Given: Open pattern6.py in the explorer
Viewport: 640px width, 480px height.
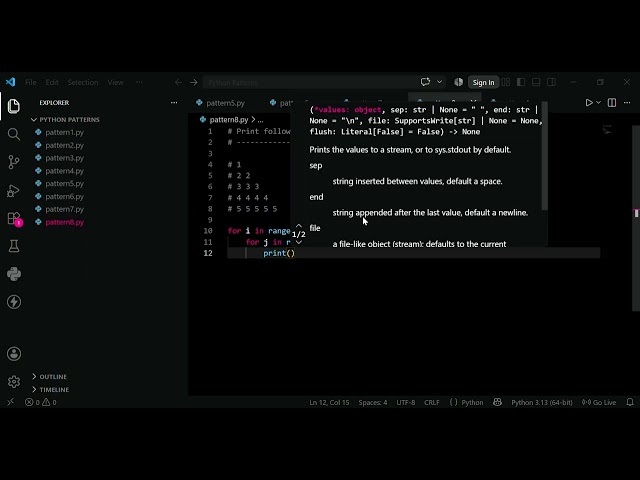Looking at the screenshot, I should point(64,196).
